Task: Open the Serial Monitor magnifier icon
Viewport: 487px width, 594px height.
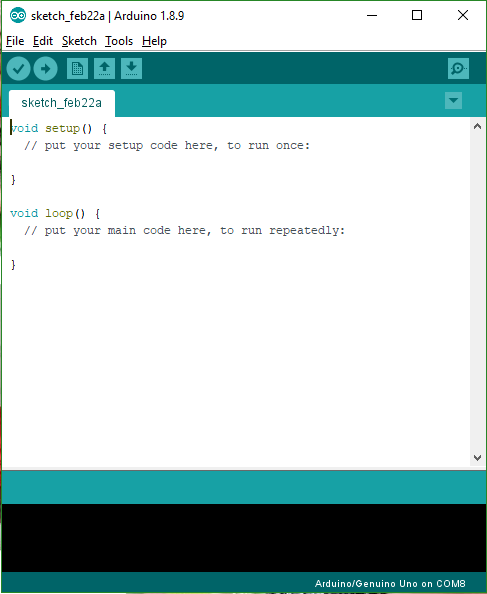Action: tap(458, 69)
